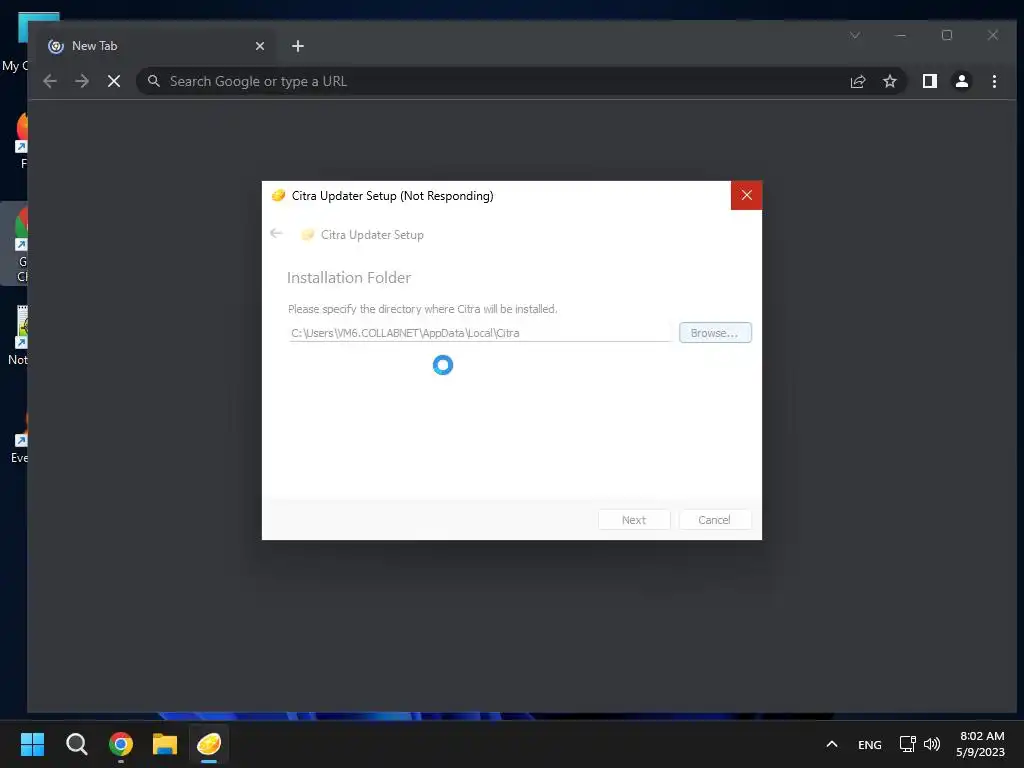This screenshot has height=768, width=1024.
Task: Select the New Tab browser tab
Action: click(155, 46)
